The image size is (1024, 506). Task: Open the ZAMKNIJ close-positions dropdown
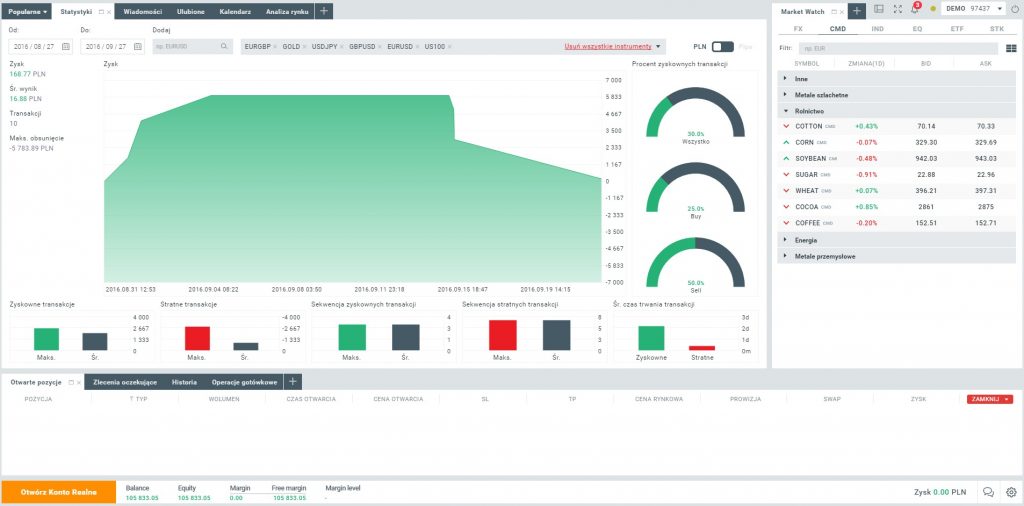pos(989,399)
